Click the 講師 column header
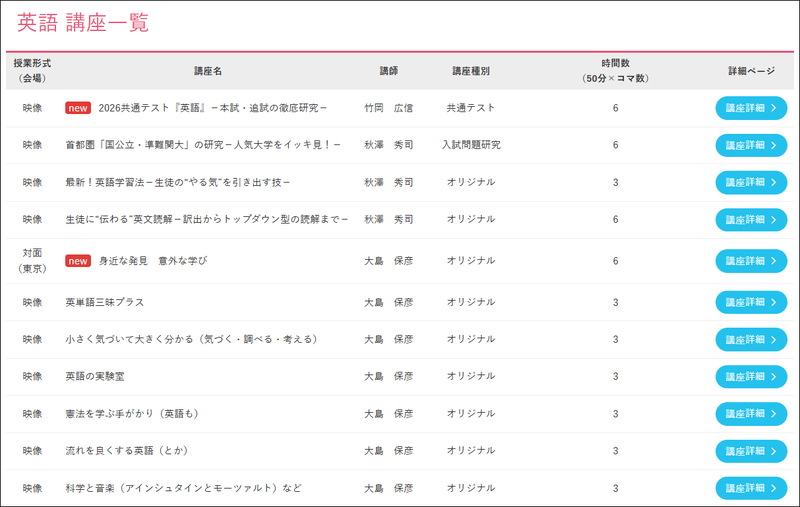Image resolution: width=800 pixels, height=507 pixels. pos(389,71)
